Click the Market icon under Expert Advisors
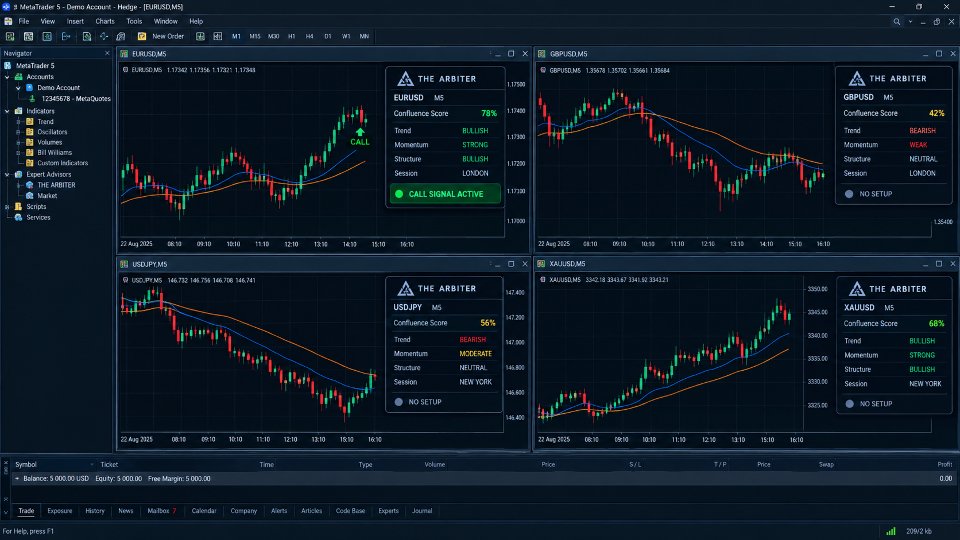 29,196
